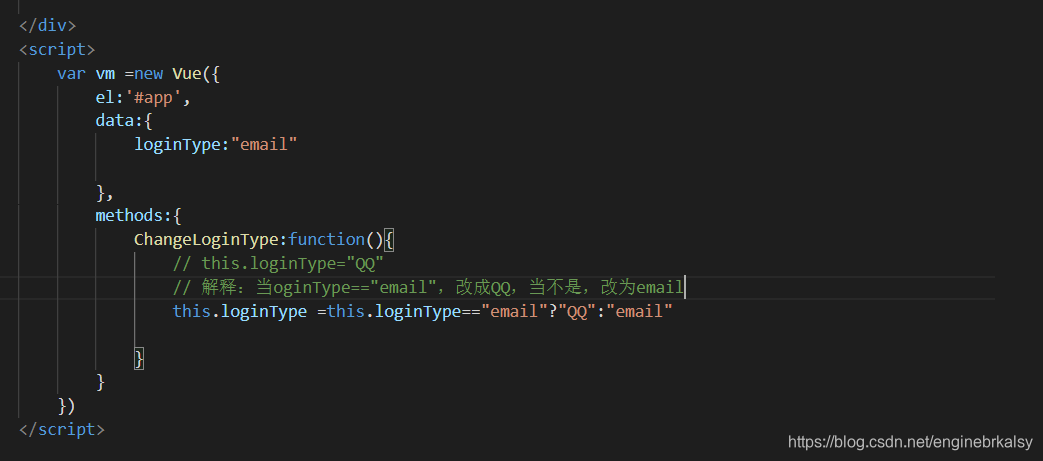
Task: Click the 'methods:{' line
Action: pyautogui.click(x=138, y=216)
